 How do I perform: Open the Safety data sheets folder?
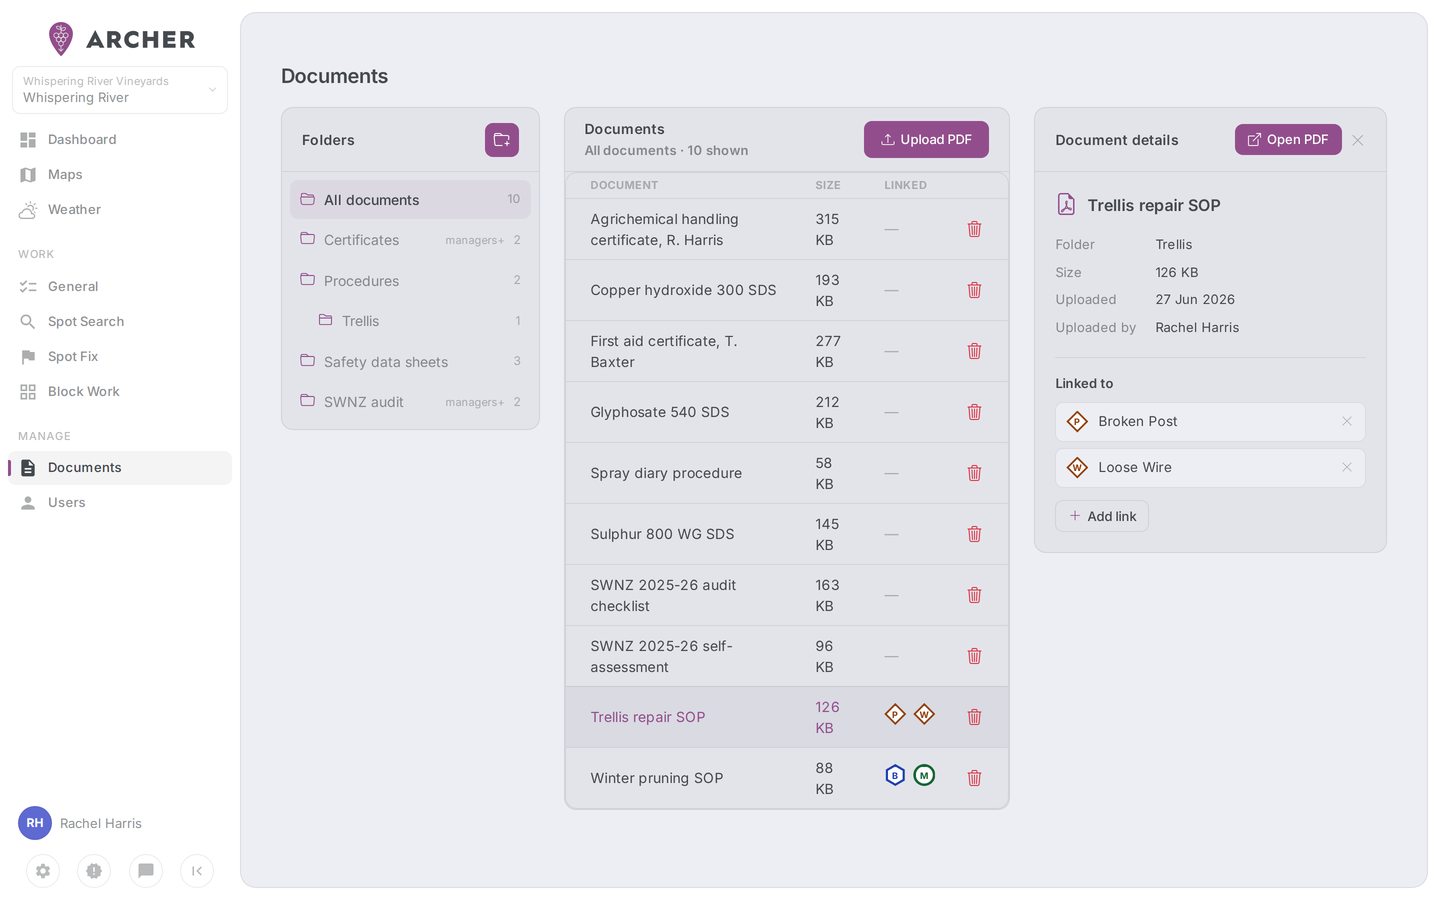(410, 362)
